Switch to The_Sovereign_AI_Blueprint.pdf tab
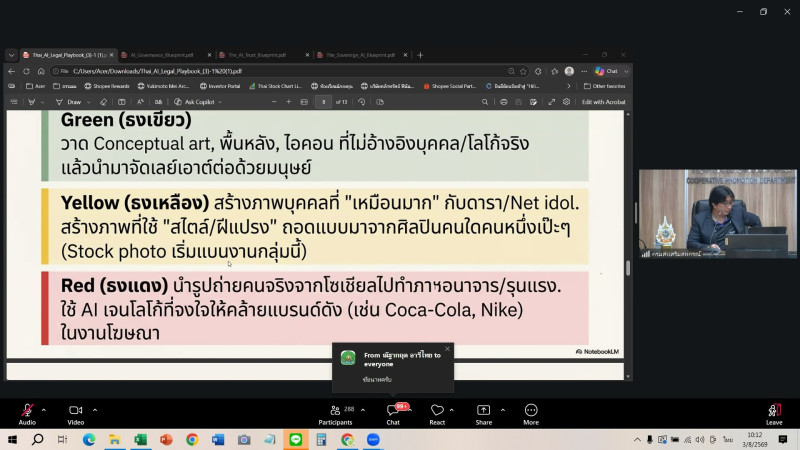This screenshot has height=450, width=800. 360,55
